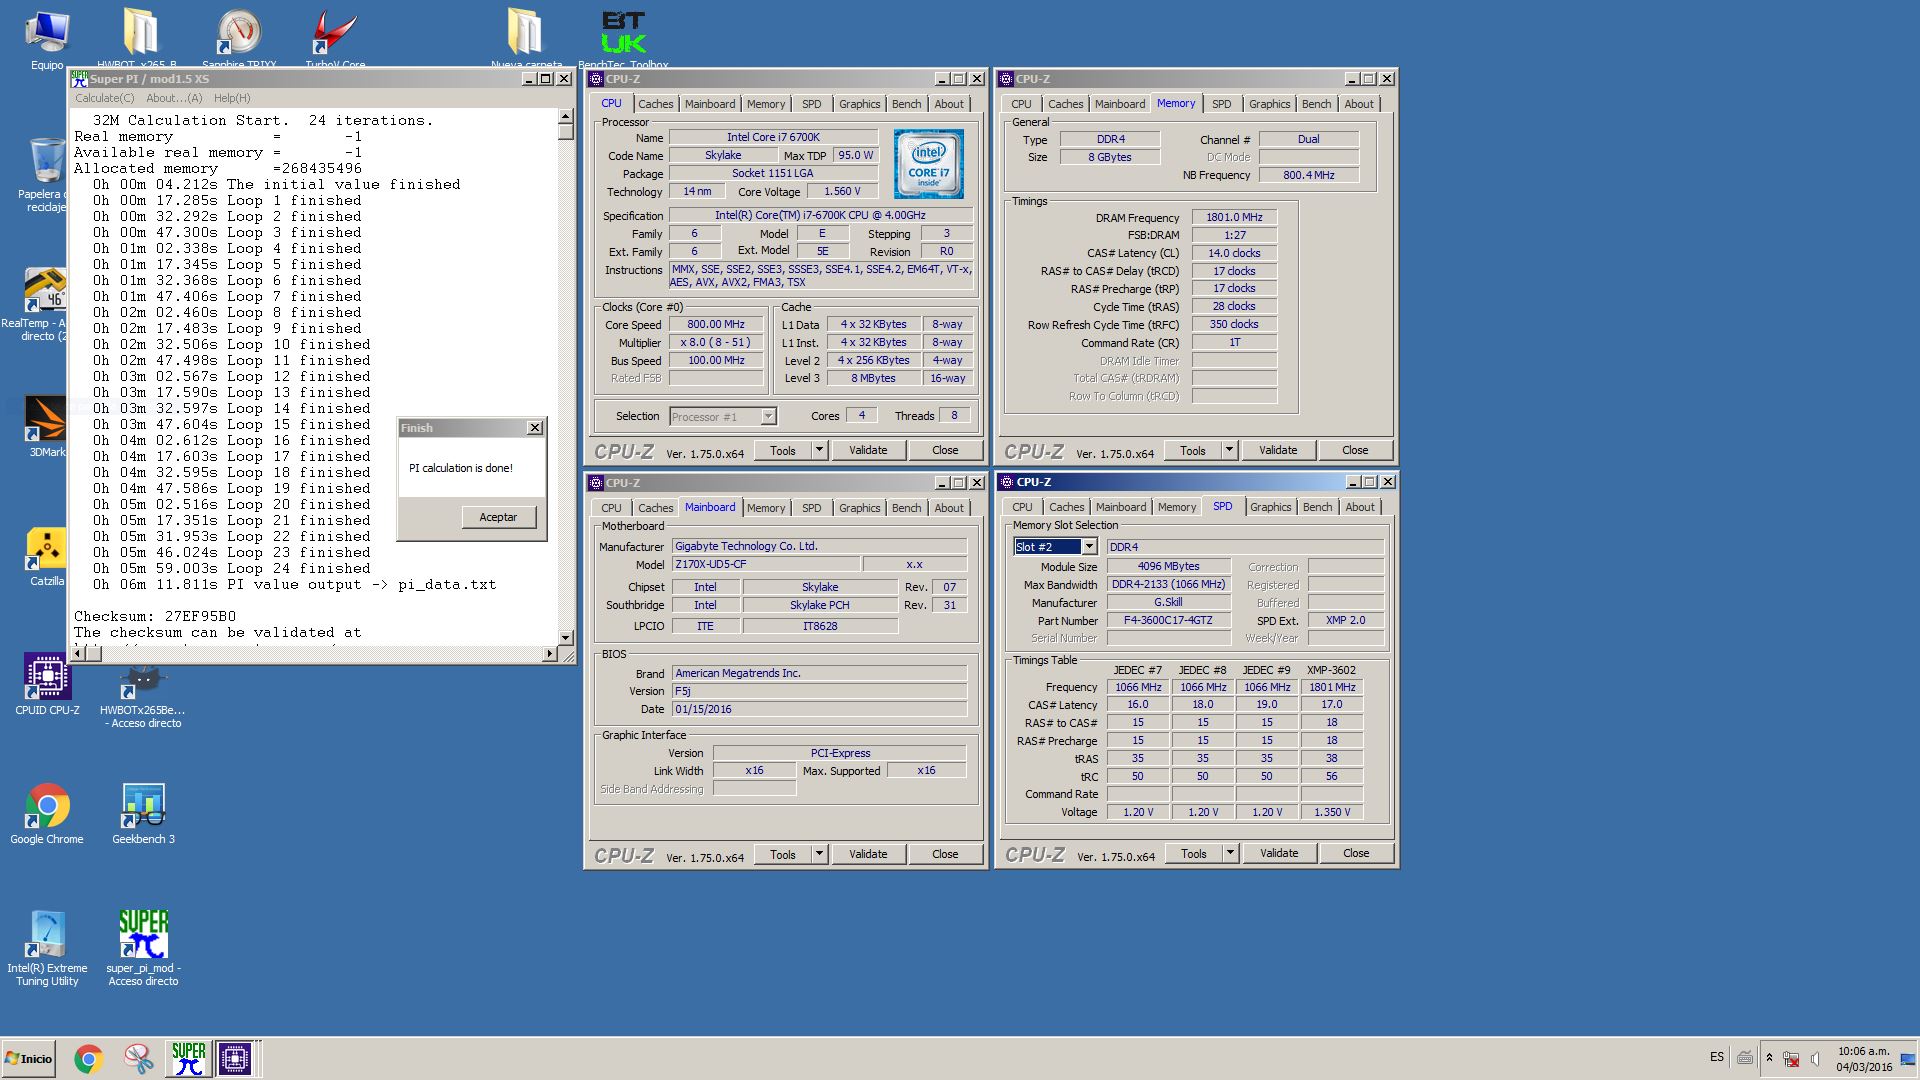The width and height of the screenshot is (1920, 1080).
Task: Expand Tools arrow in SPD window
Action: 1230,853
